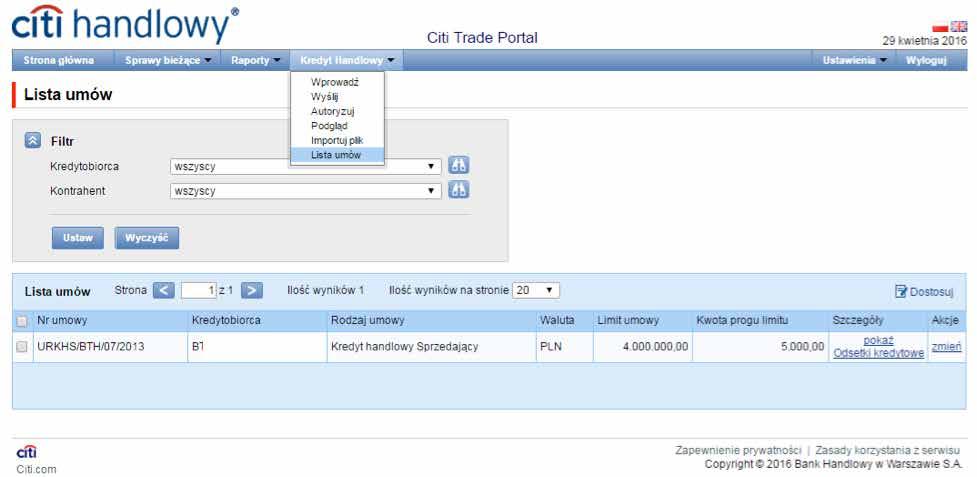Expand the Sprawy bieżące menu
Viewport: 977px width, 477px height.
click(168, 60)
